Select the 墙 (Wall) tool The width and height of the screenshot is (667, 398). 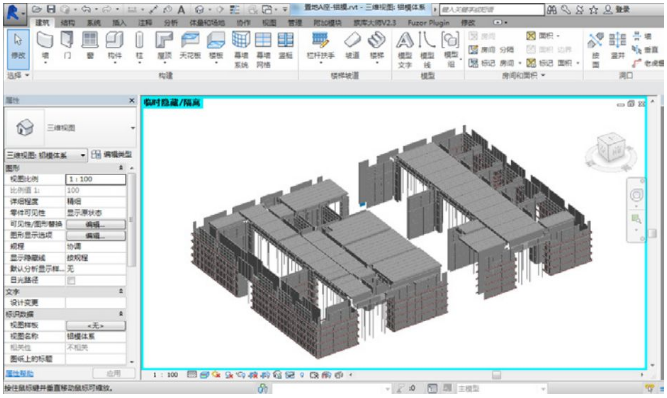tap(45, 46)
